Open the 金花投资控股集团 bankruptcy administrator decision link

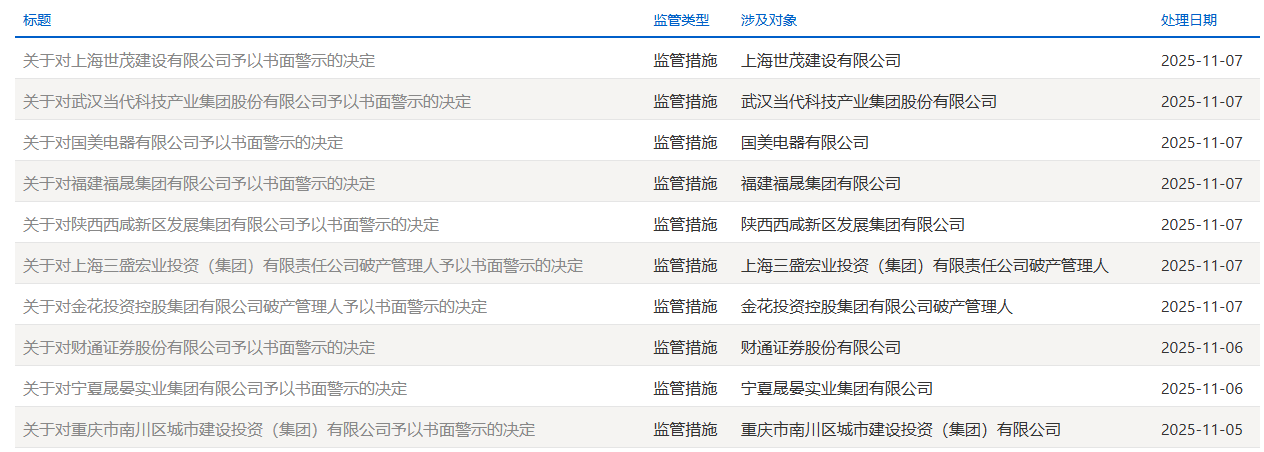255,306
